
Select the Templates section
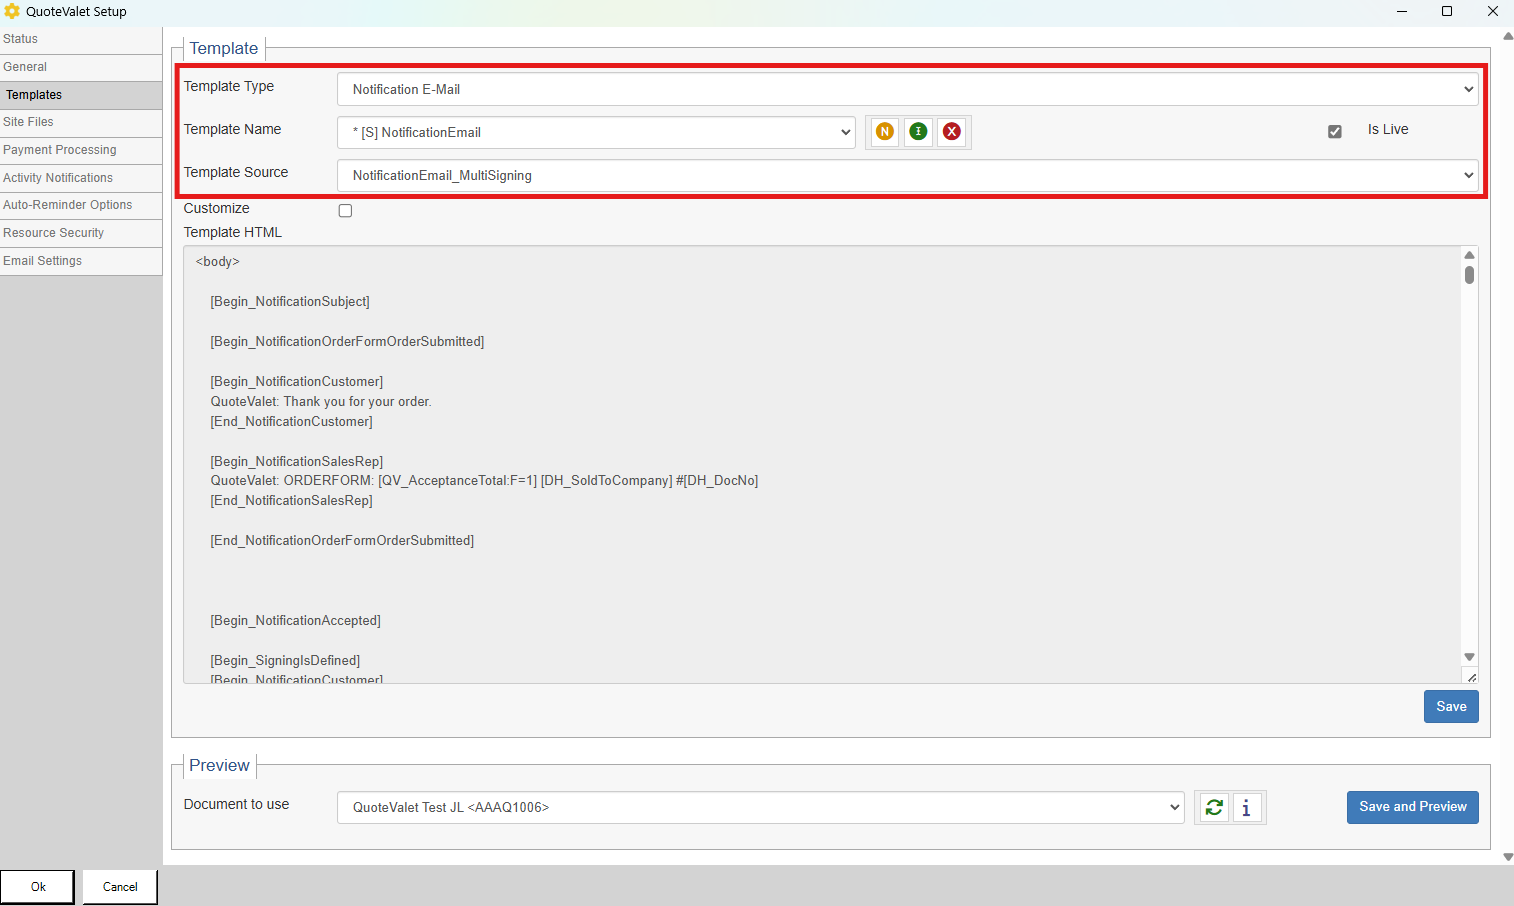pyautogui.click(x=81, y=95)
